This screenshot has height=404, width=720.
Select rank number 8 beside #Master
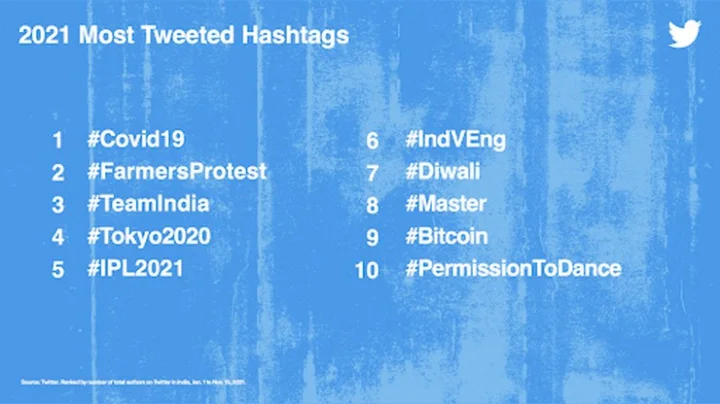[372, 205]
